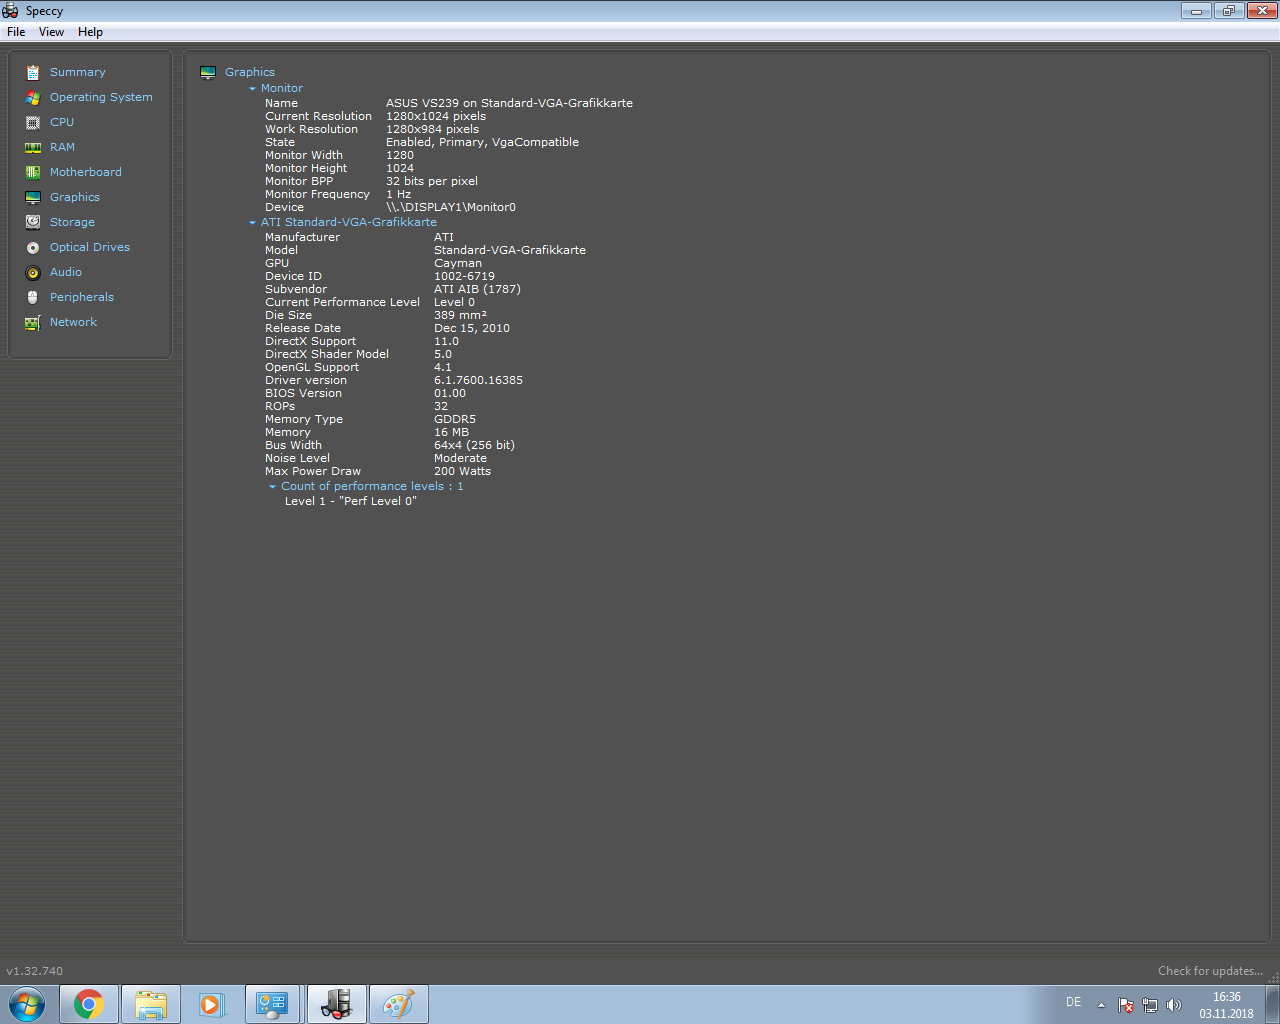Open the View menu
Image resolution: width=1280 pixels, height=1024 pixels.
[51, 32]
